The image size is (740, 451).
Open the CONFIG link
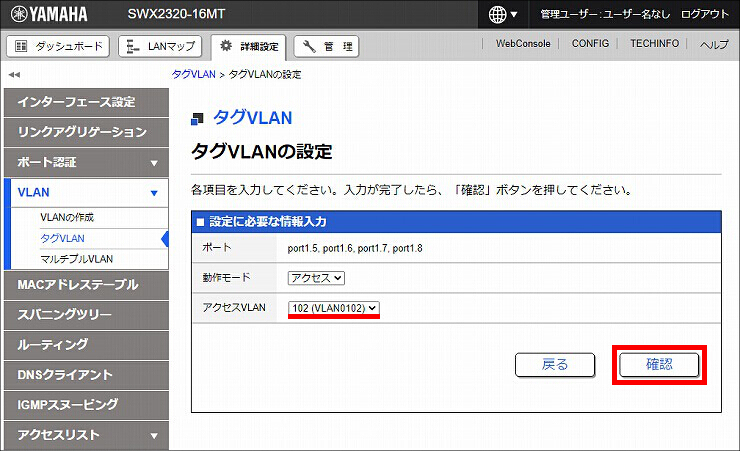[590, 43]
